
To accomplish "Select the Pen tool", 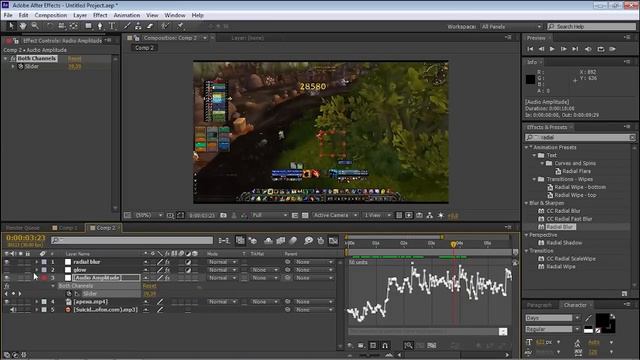I will point(100,26).
